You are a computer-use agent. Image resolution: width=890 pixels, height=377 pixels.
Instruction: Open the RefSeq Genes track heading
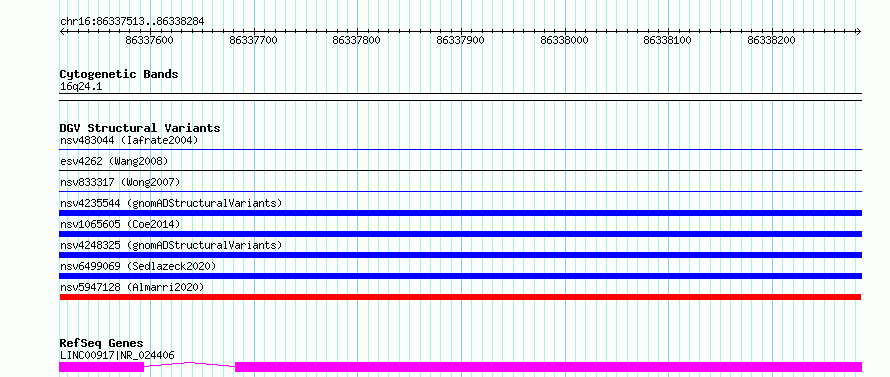tap(101, 344)
